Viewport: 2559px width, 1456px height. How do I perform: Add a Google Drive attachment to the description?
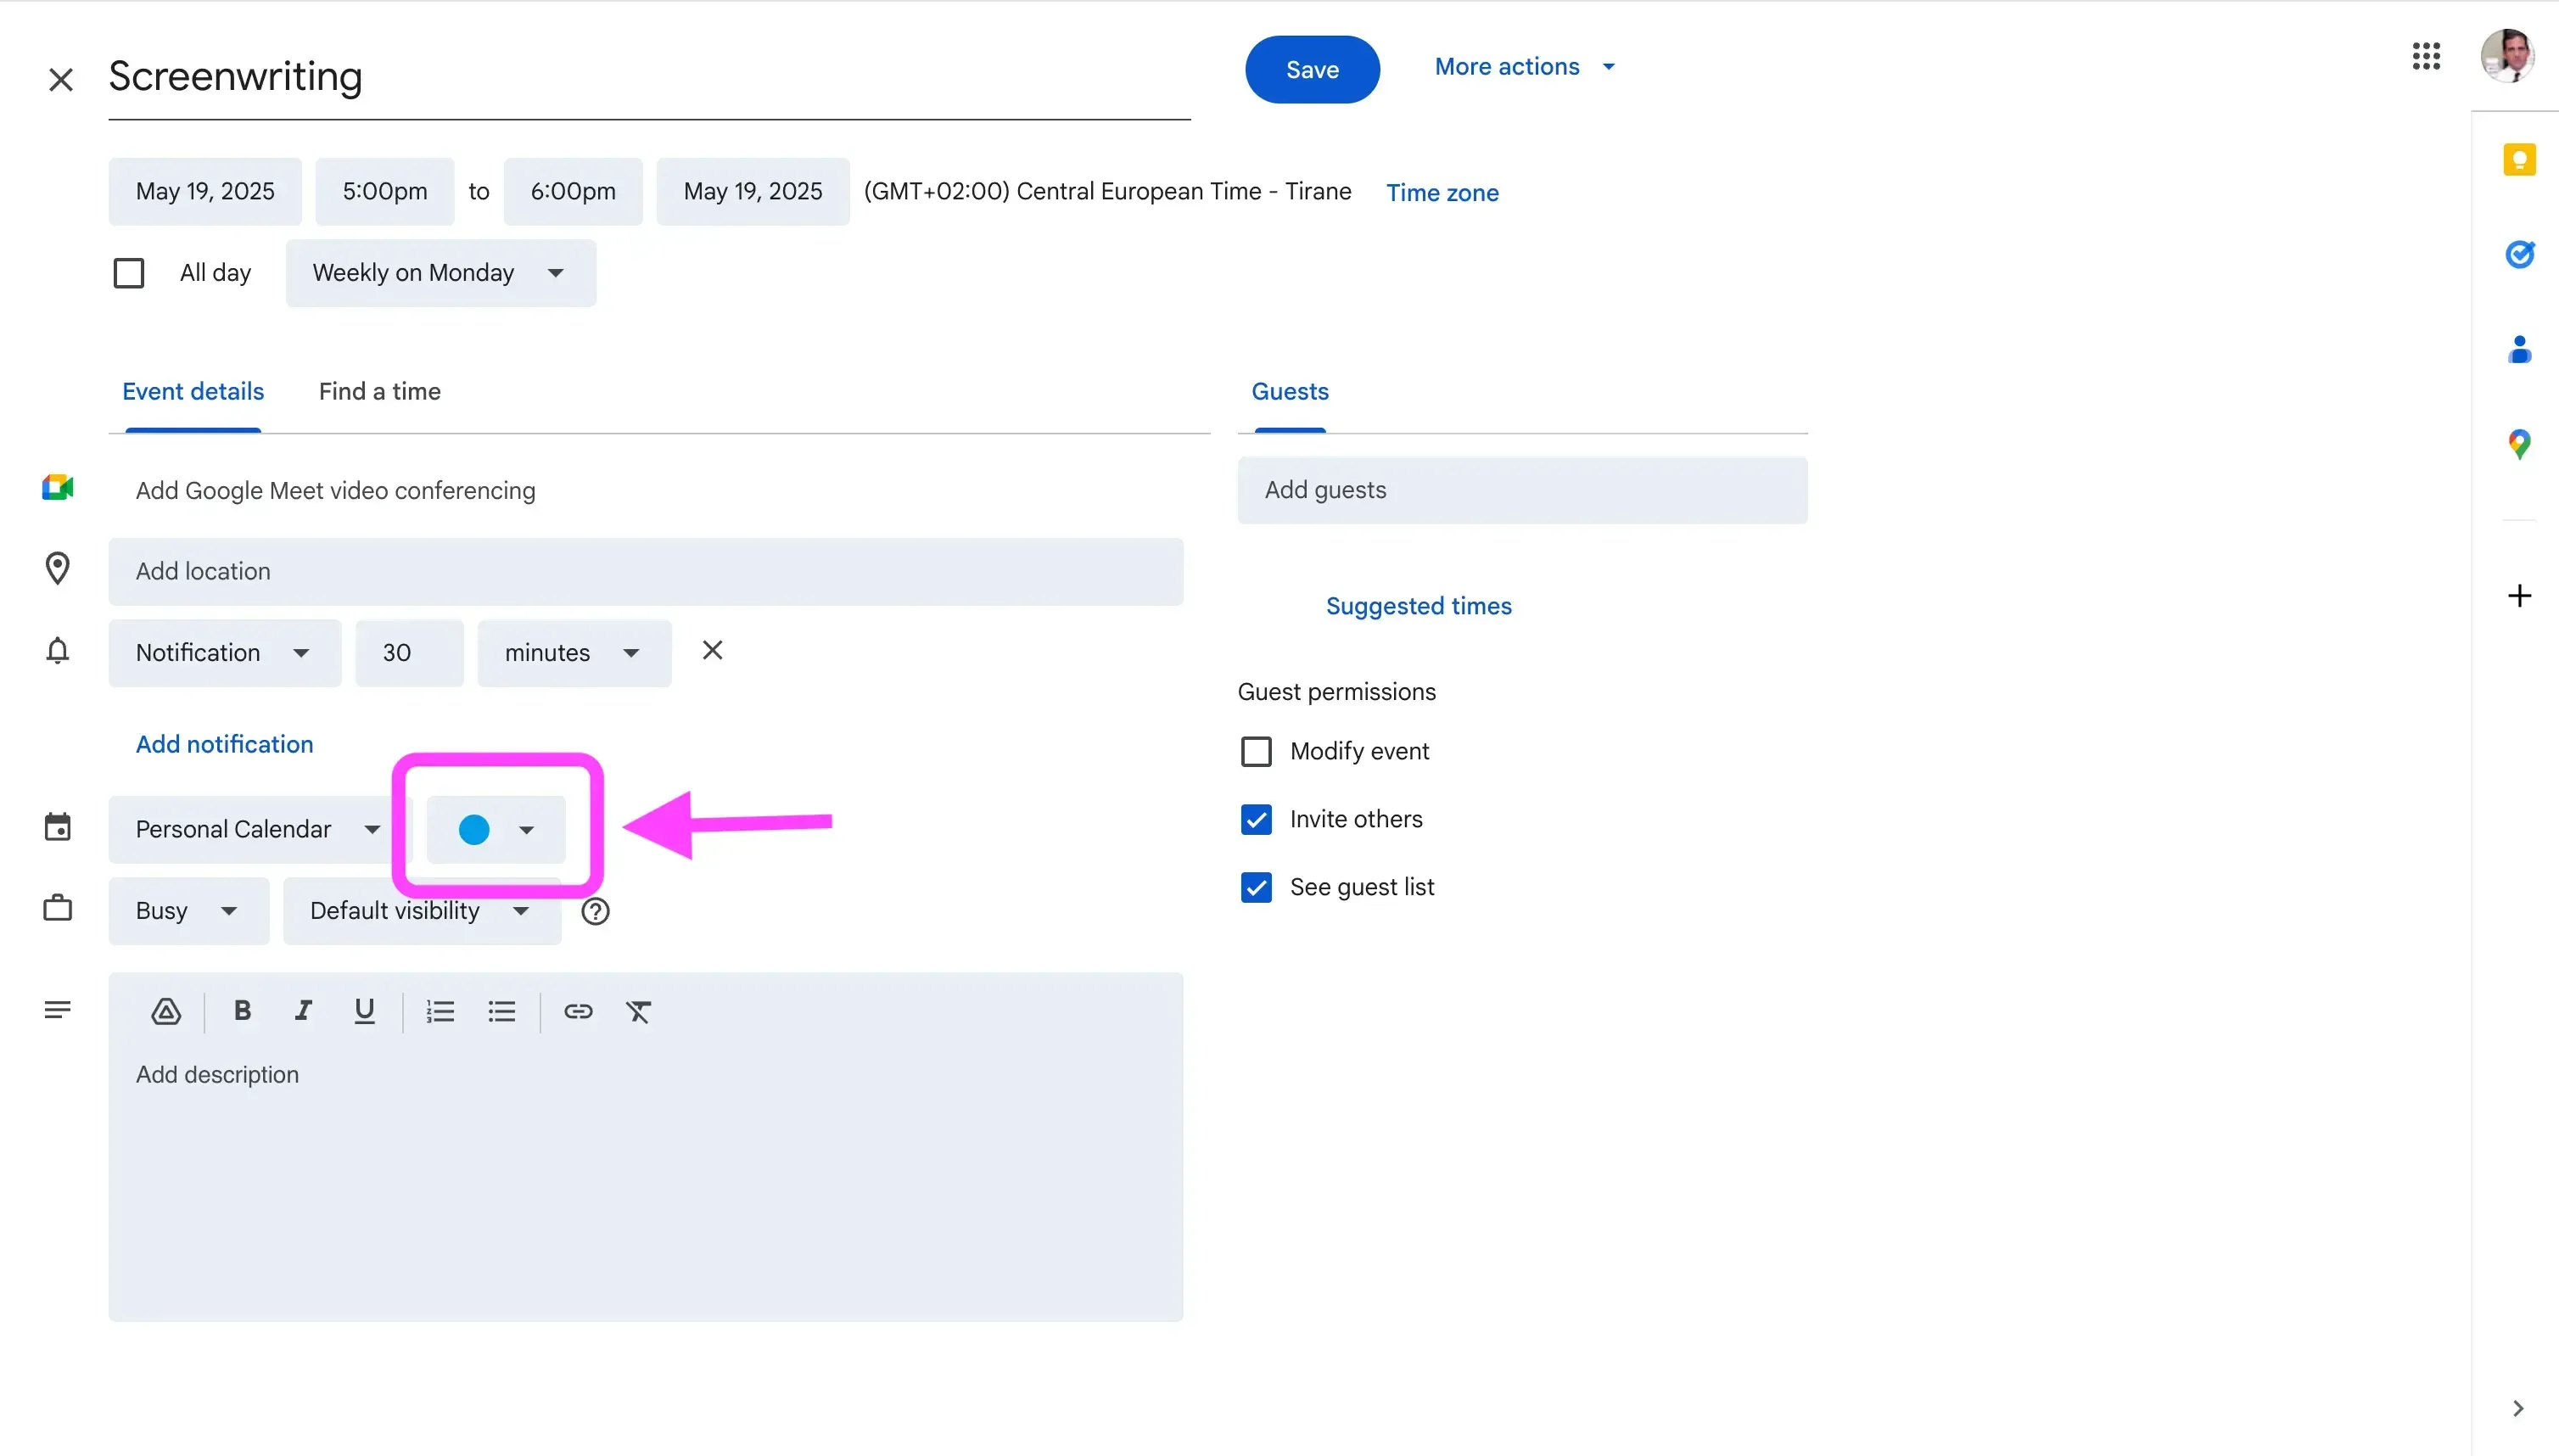[165, 1011]
